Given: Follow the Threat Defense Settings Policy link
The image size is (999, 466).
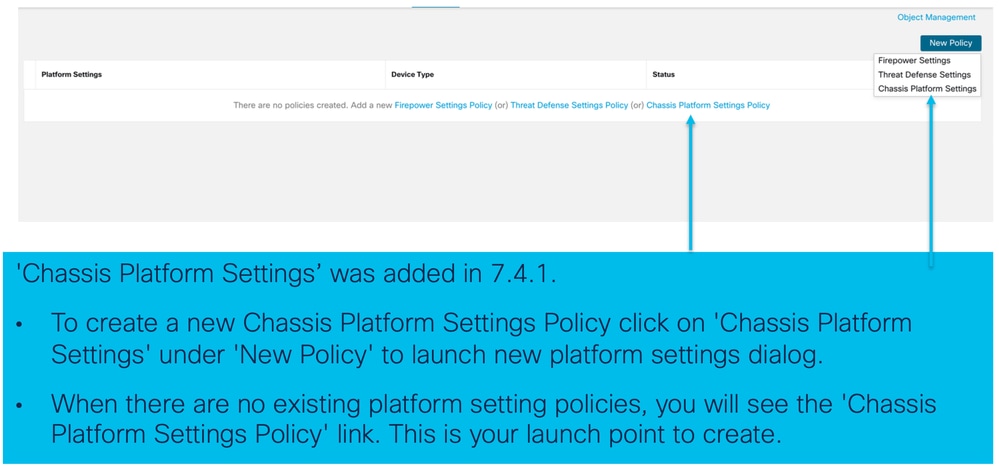Looking at the screenshot, I should [569, 105].
